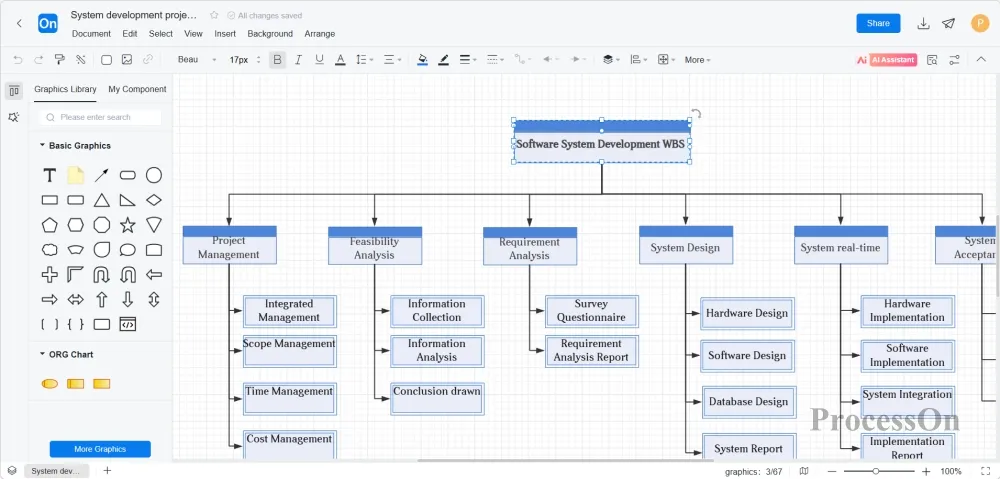Click the download icon in header
Image resolution: width=1000 pixels, height=479 pixels.
(x=923, y=23)
